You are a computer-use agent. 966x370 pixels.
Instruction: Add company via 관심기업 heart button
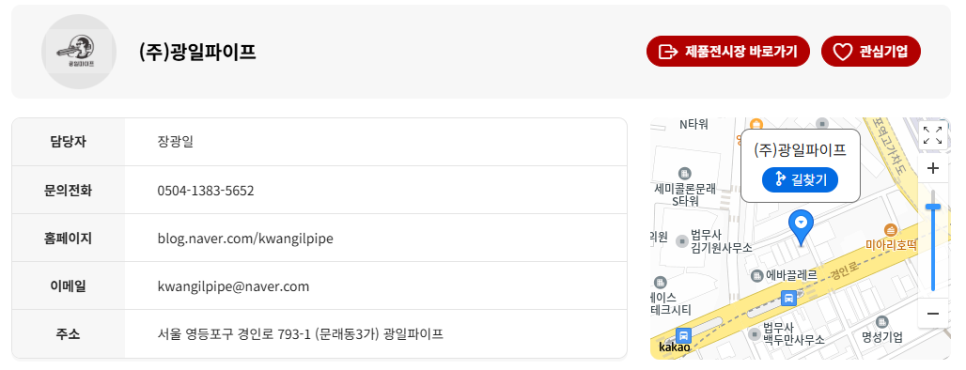coord(871,51)
